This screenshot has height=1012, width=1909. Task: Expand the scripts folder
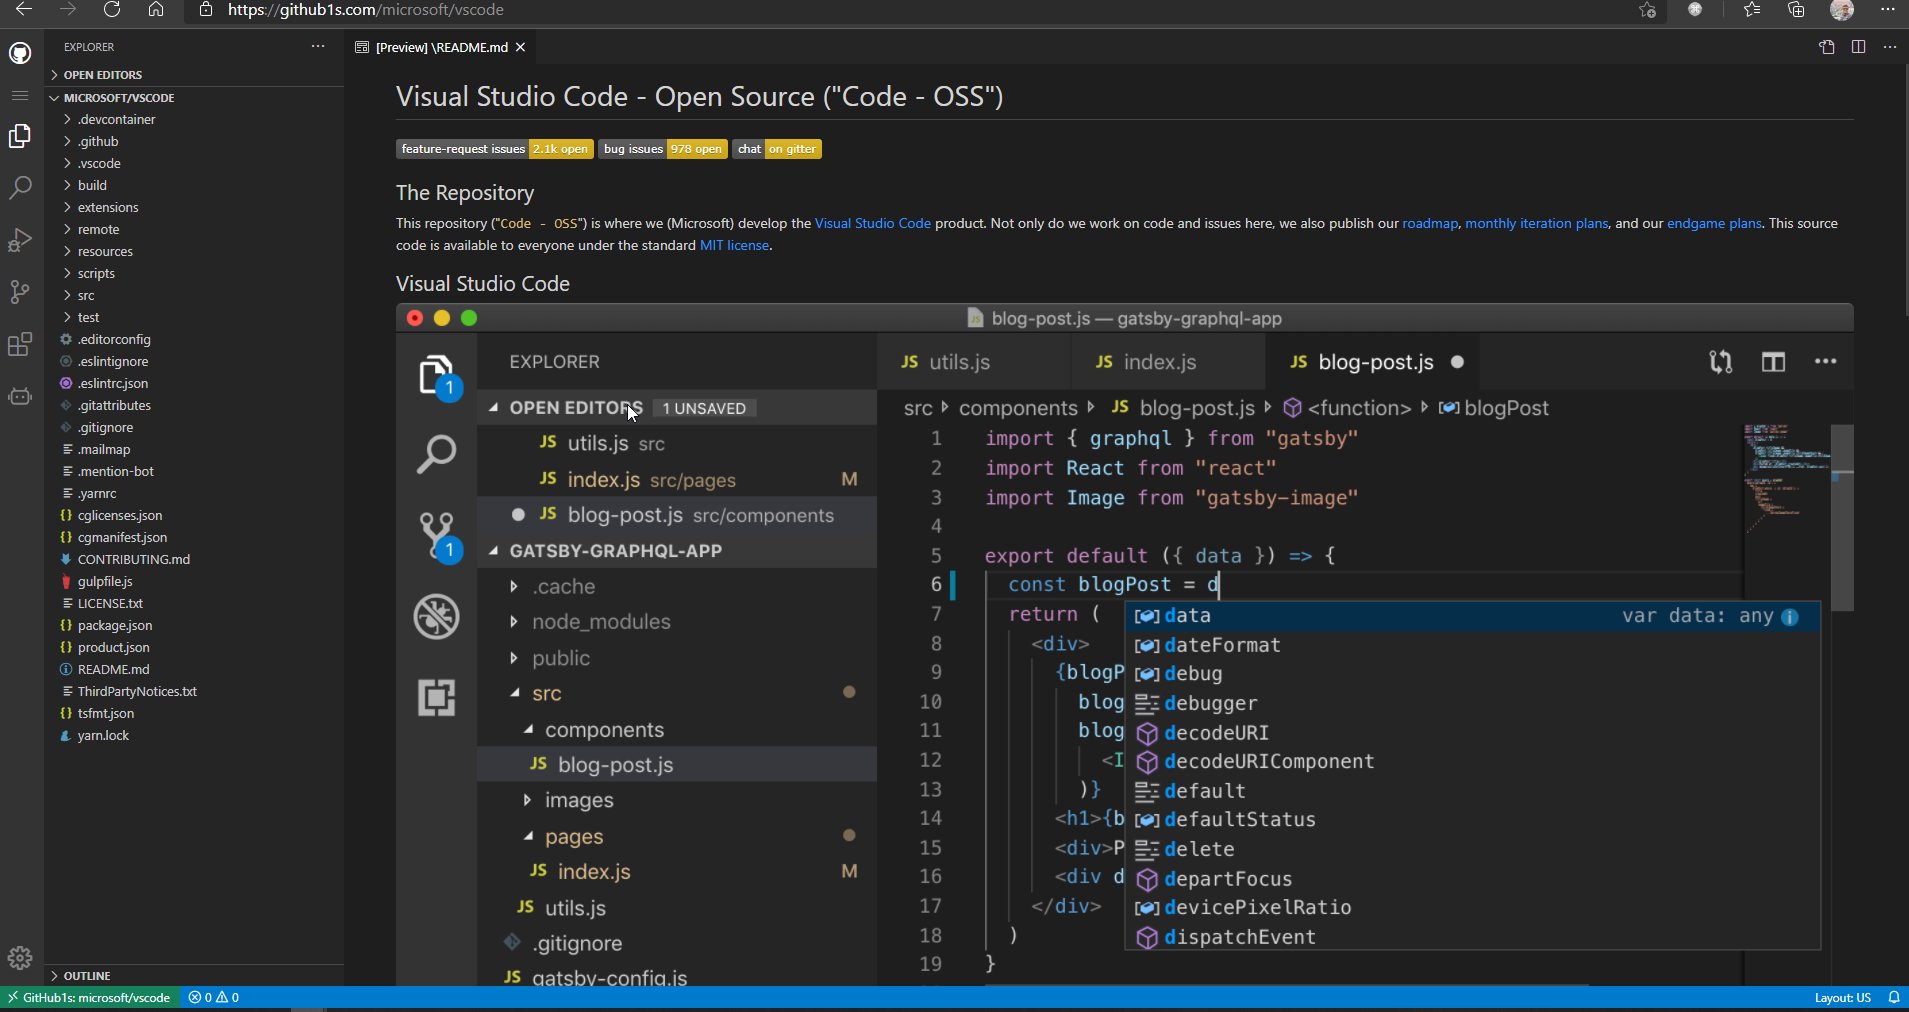(196, 274)
